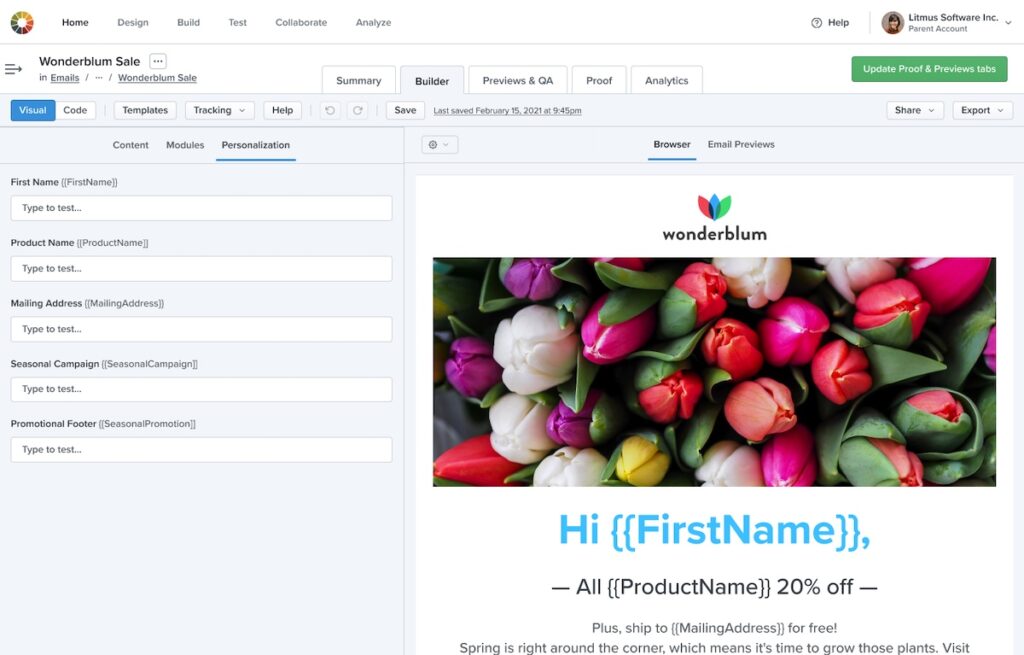Click the Update Proof & Previews tabs button
Viewport: 1024px width, 655px height.
pyautogui.click(x=929, y=69)
